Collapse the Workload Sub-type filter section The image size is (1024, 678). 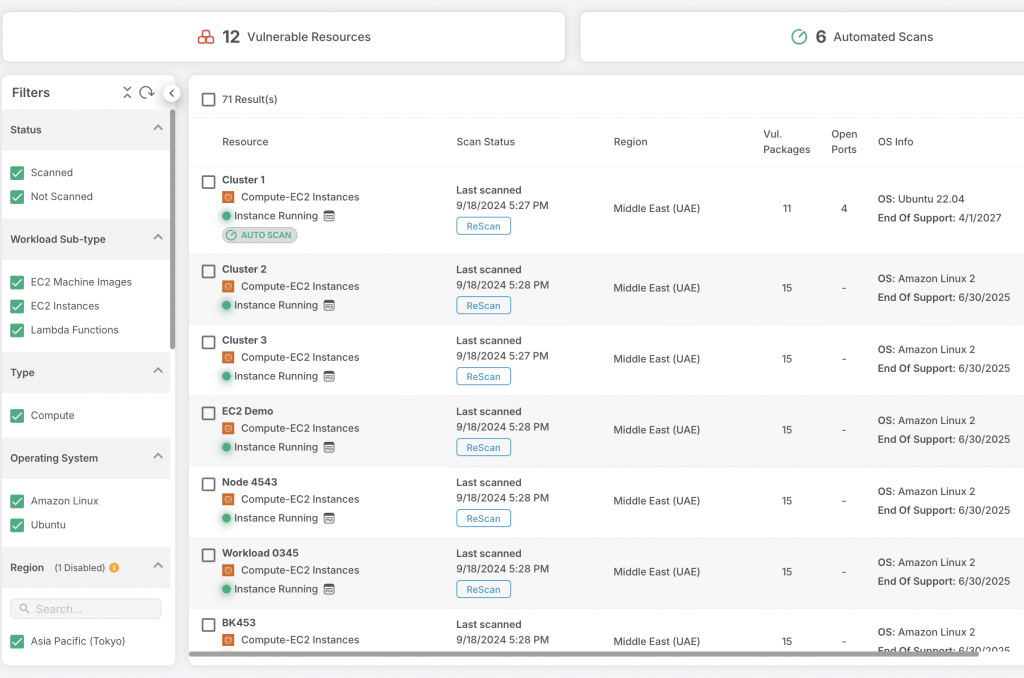pyautogui.click(x=157, y=238)
